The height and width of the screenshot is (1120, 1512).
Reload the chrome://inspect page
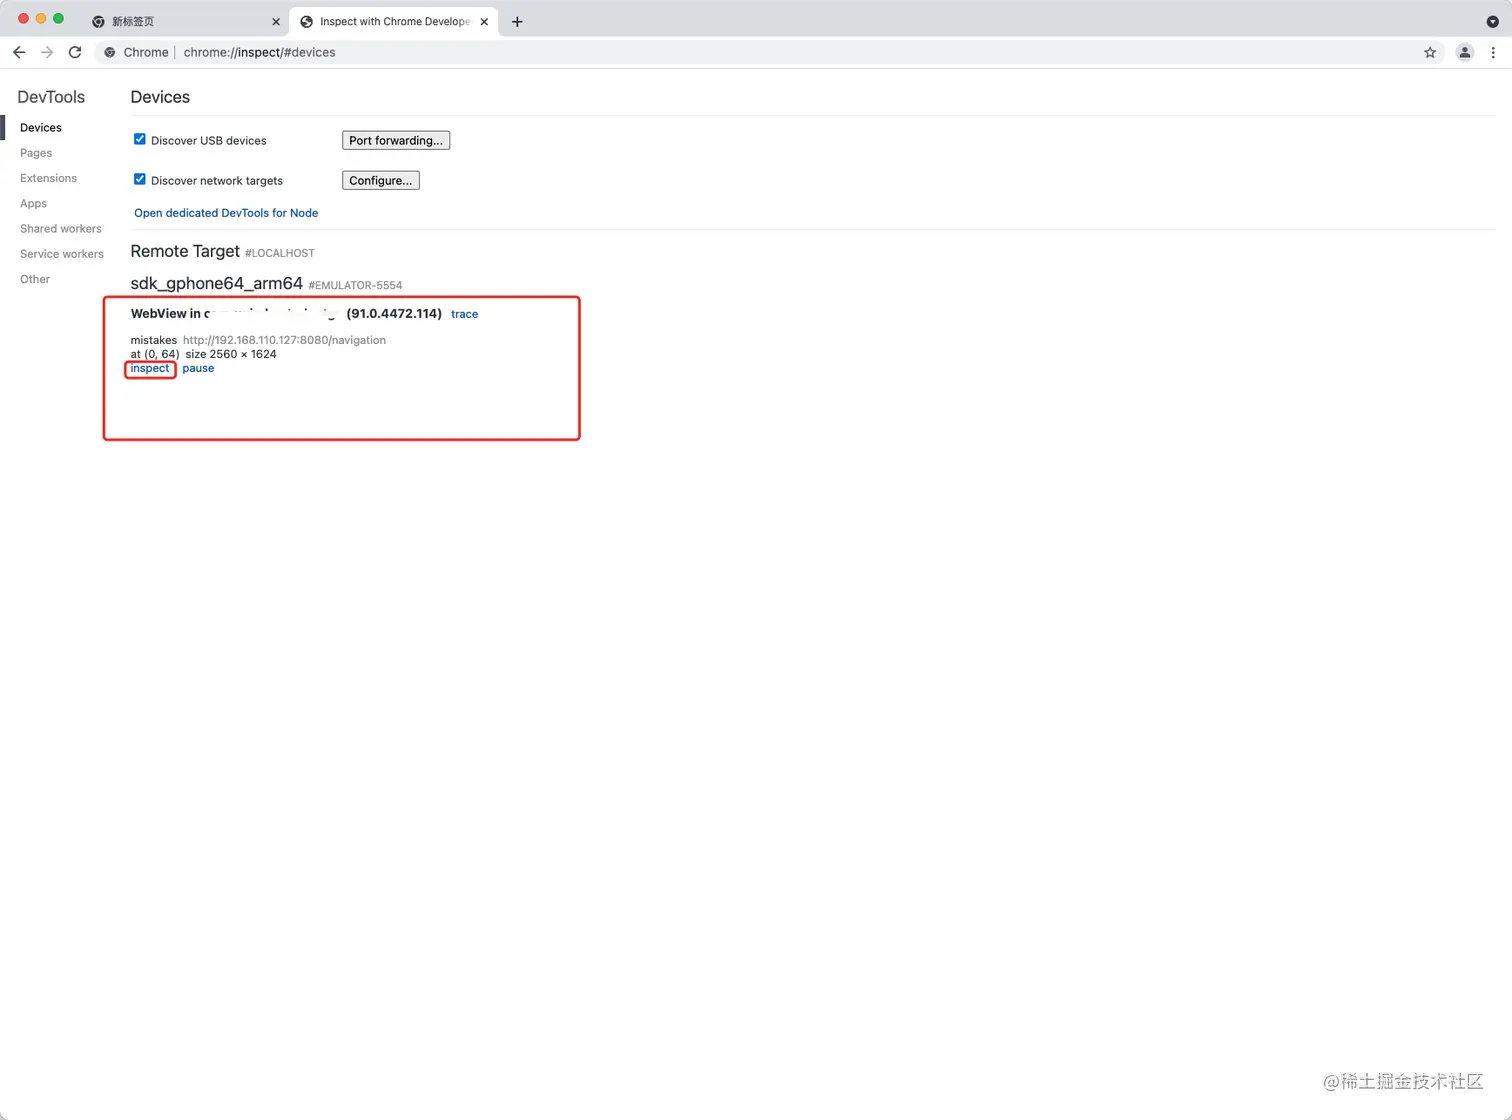[x=75, y=52]
